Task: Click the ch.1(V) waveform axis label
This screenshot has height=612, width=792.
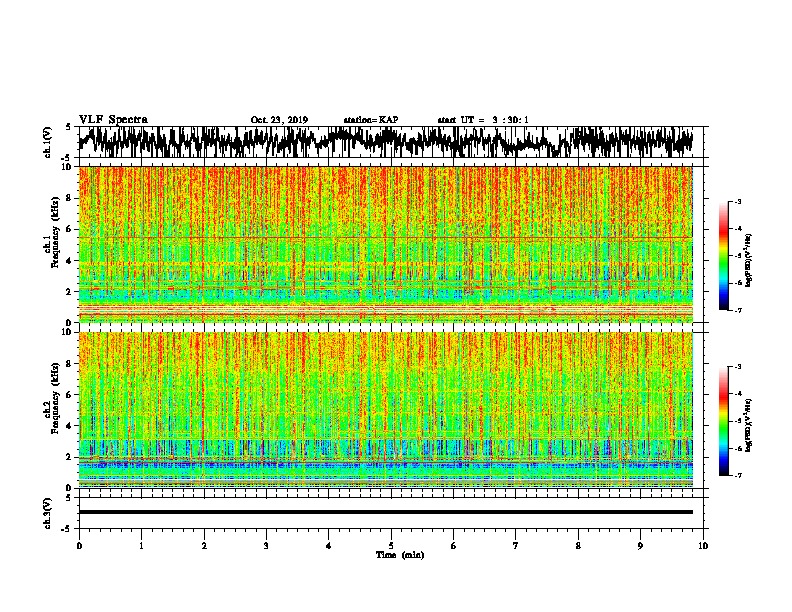Action: [48, 142]
